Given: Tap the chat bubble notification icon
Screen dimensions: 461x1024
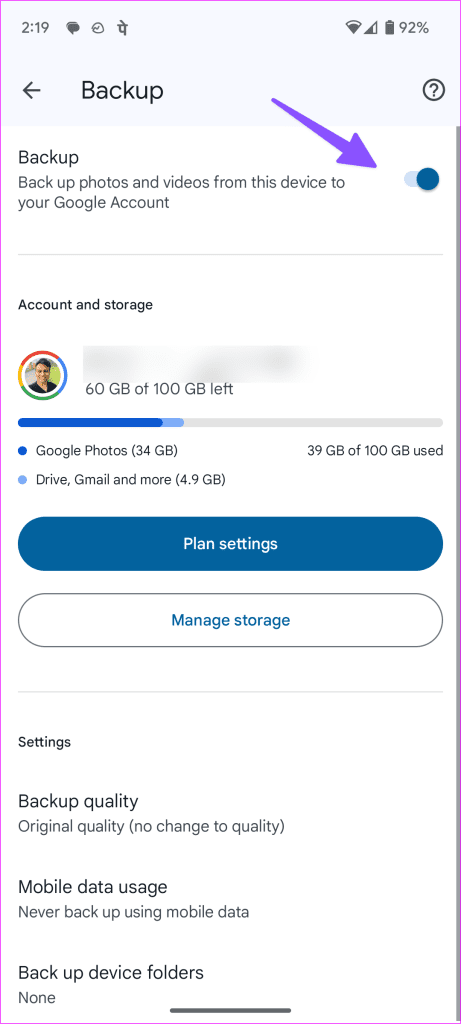Looking at the screenshot, I should pyautogui.click(x=73, y=28).
